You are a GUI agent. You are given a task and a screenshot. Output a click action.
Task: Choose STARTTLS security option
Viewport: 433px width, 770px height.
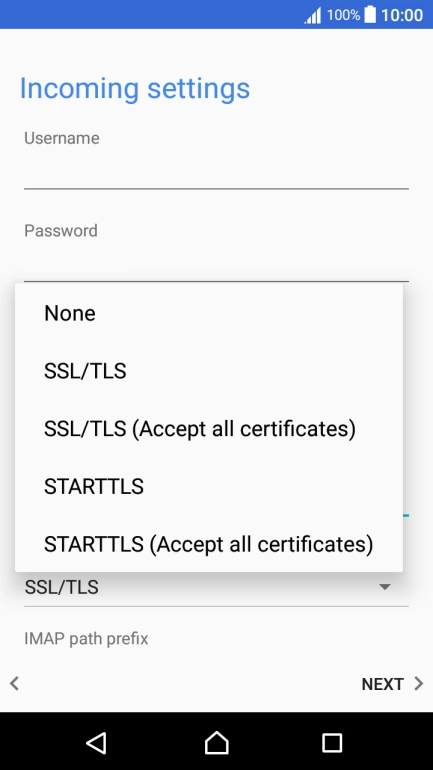[x=209, y=487]
